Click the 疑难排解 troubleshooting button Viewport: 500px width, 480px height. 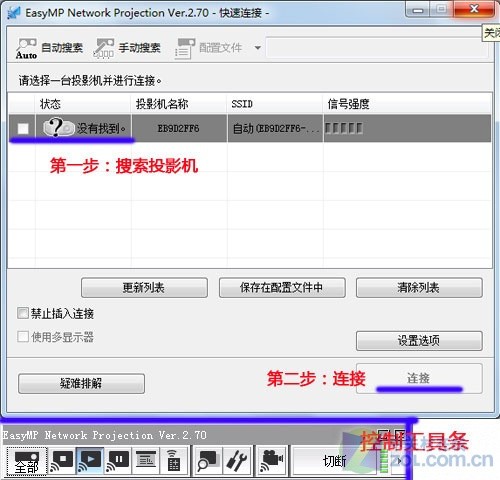coord(81,384)
